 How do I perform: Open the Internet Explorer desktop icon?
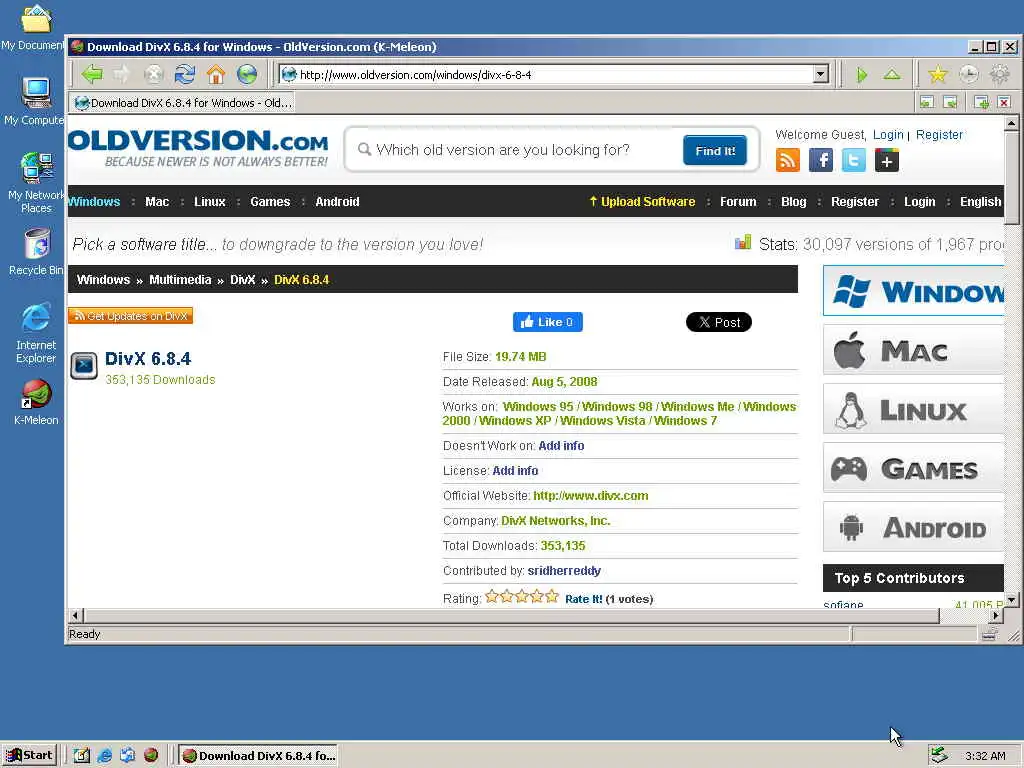(x=36, y=333)
